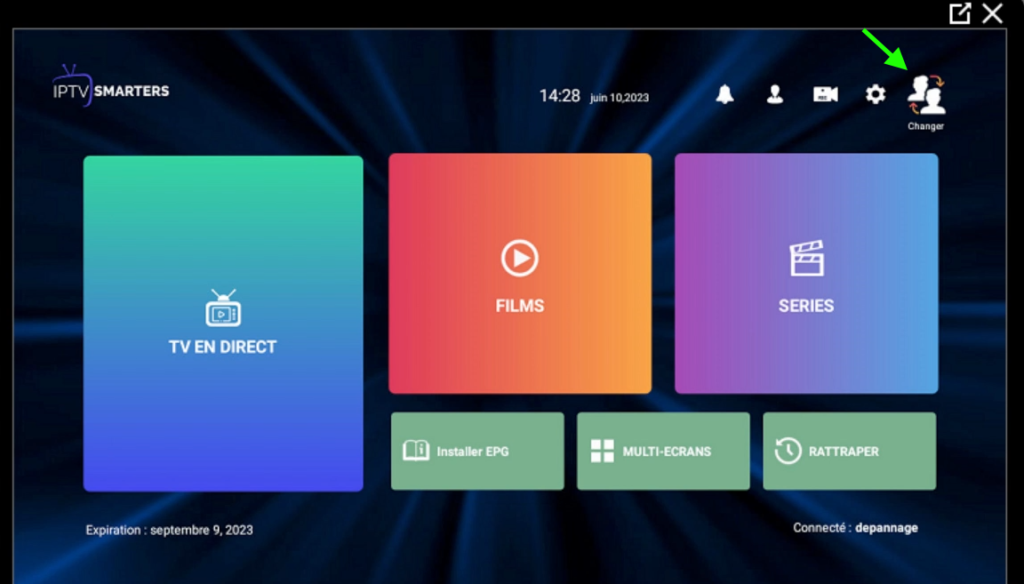Click the 14:28 clock display
Screen dimensions: 1024x584
pyautogui.click(x=560, y=96)
